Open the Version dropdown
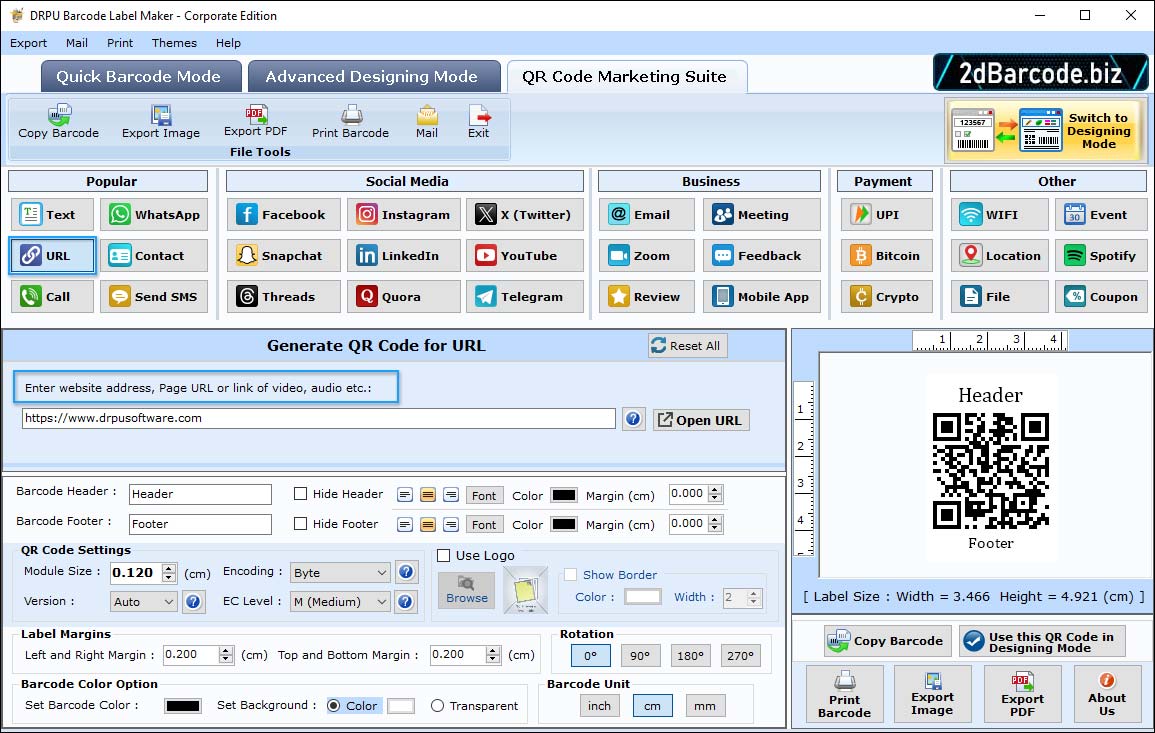This screenshot has width=1155, height=733. point(143,602)
